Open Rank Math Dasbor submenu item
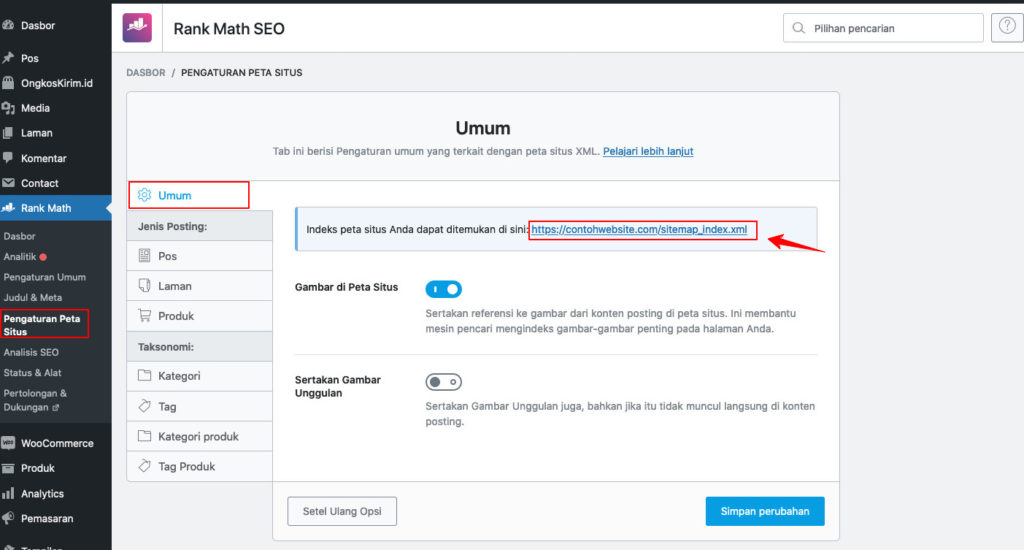Image resolution: width=1024 pixels, height=550 pixels. [20, 236]
